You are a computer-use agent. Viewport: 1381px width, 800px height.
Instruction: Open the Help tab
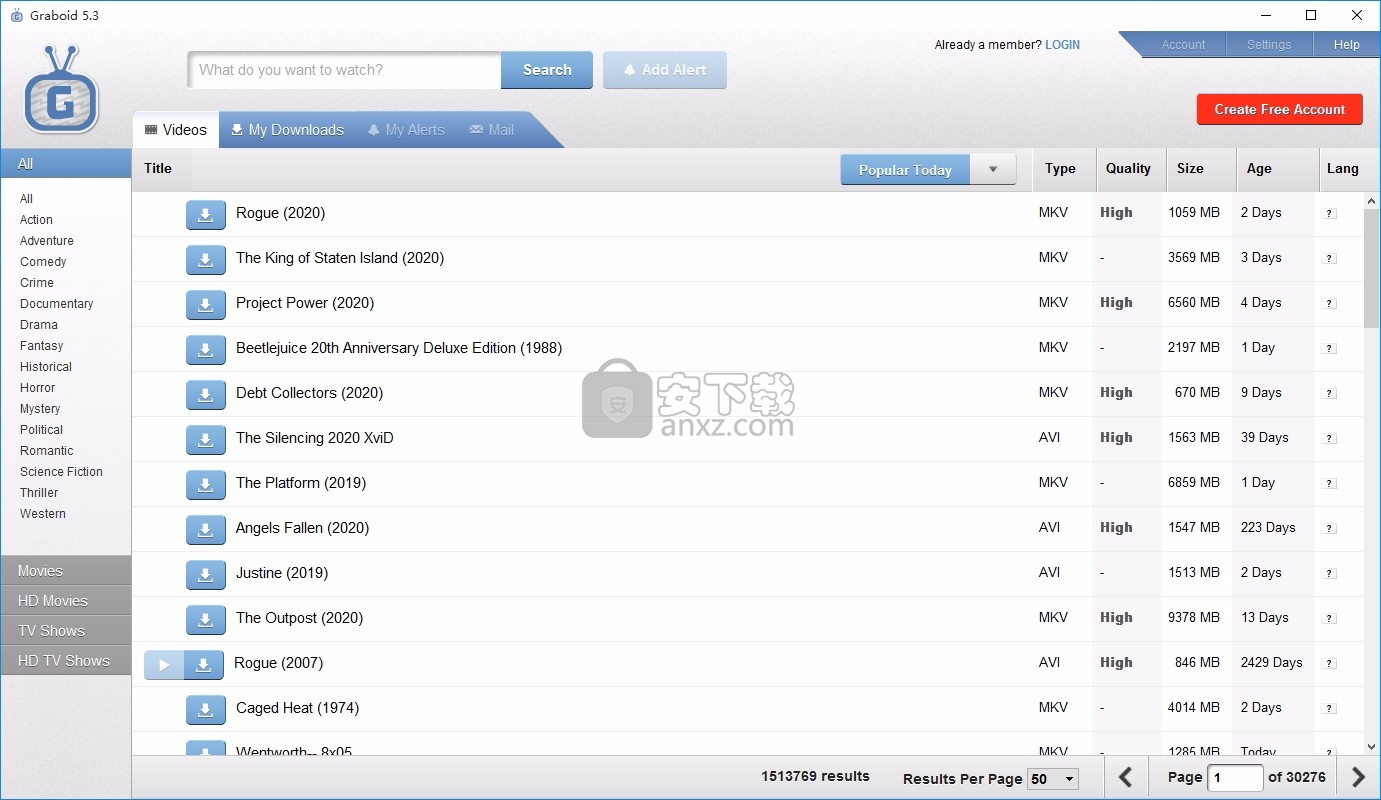coord(1347,44)
